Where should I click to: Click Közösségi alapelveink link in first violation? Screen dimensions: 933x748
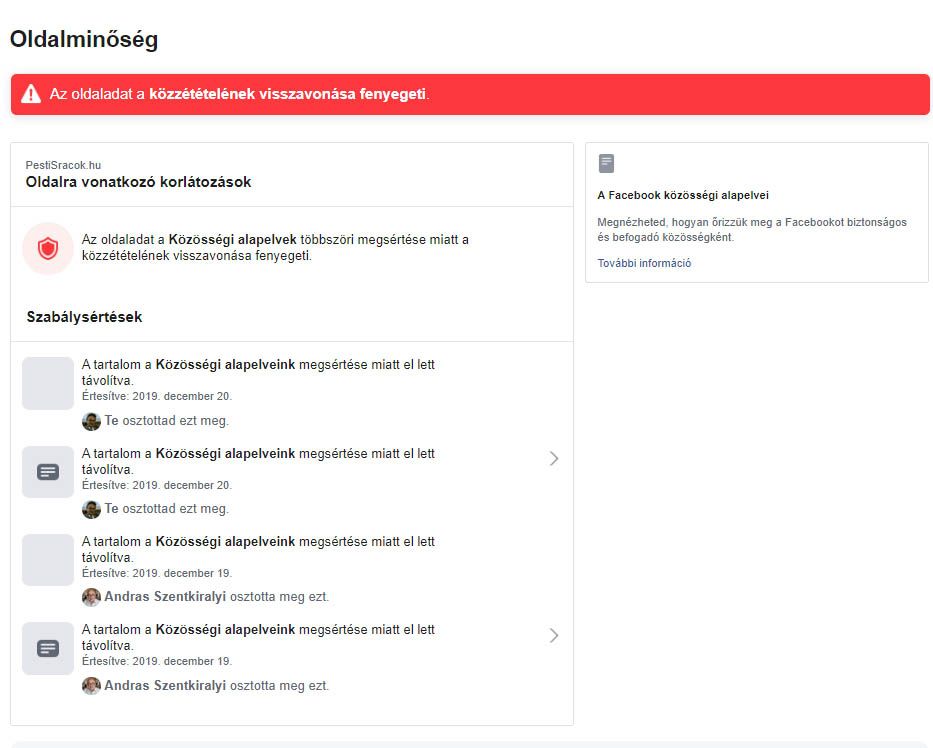[x=225, y=365]
